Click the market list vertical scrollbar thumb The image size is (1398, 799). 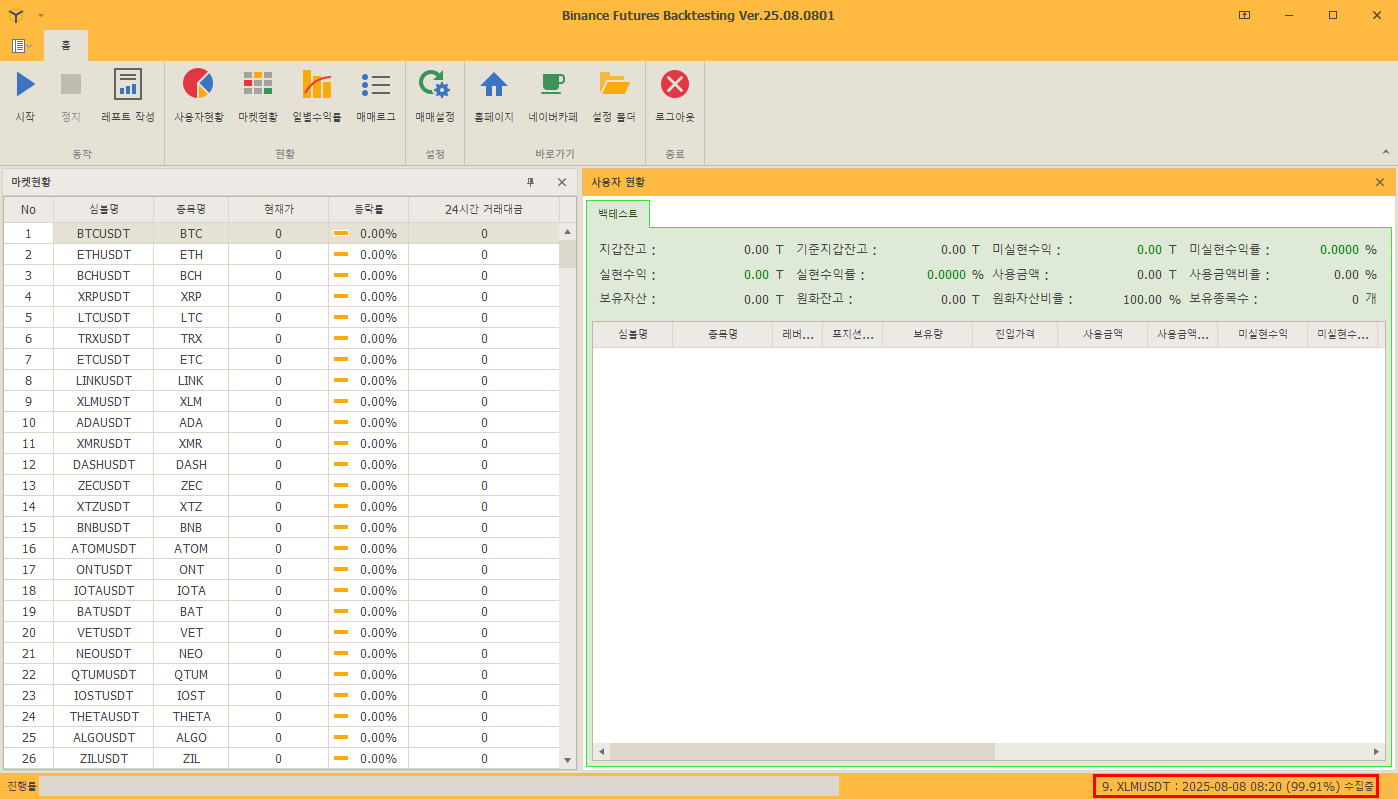tap(568, 254)
